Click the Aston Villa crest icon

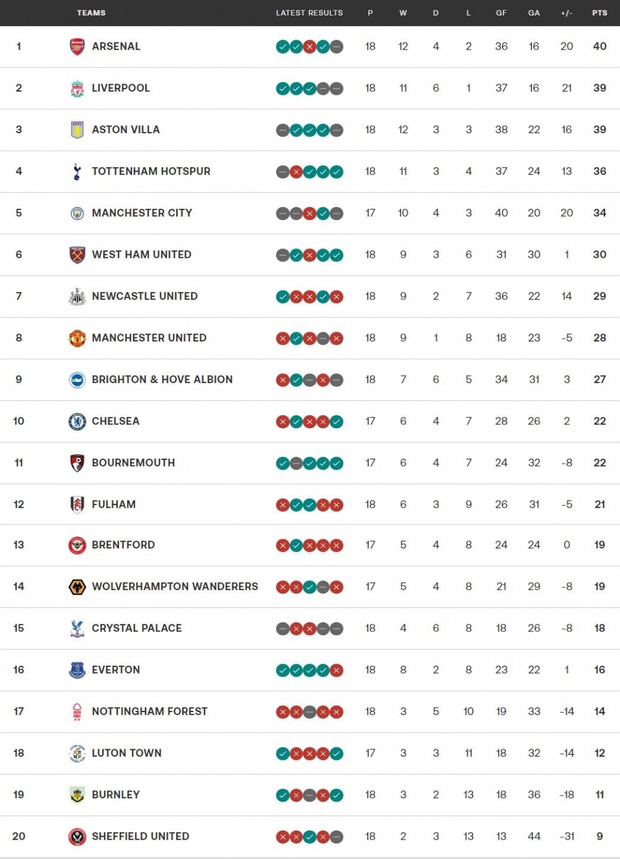point(77,130)
